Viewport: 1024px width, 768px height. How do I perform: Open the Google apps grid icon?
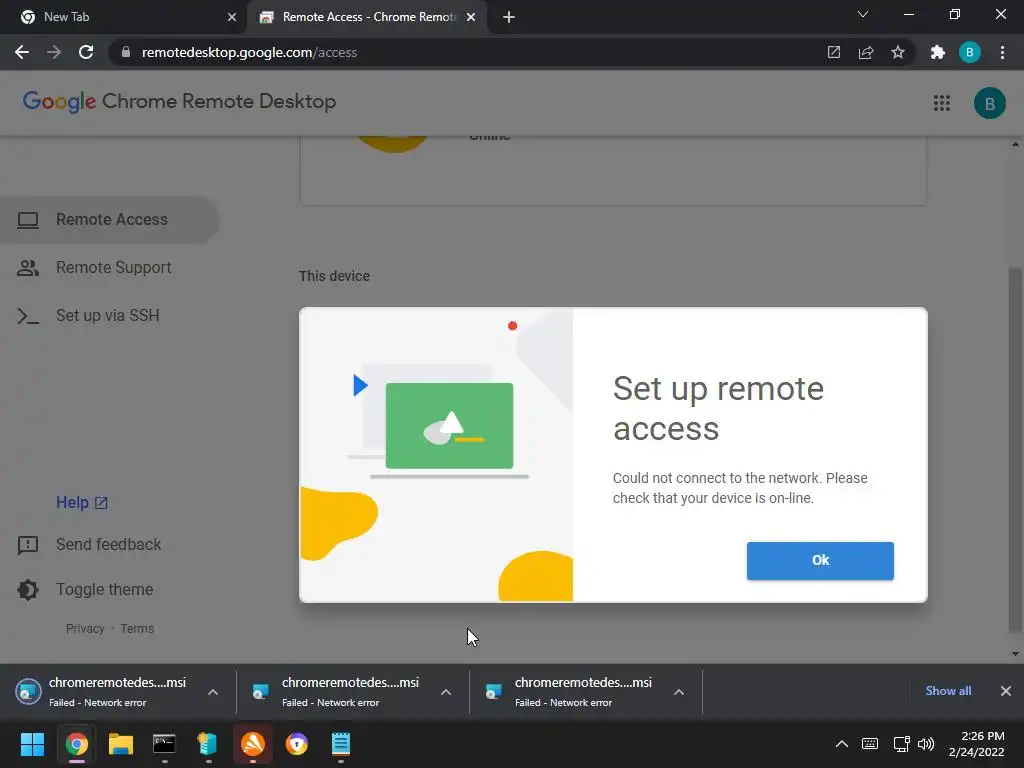point(941,103)
